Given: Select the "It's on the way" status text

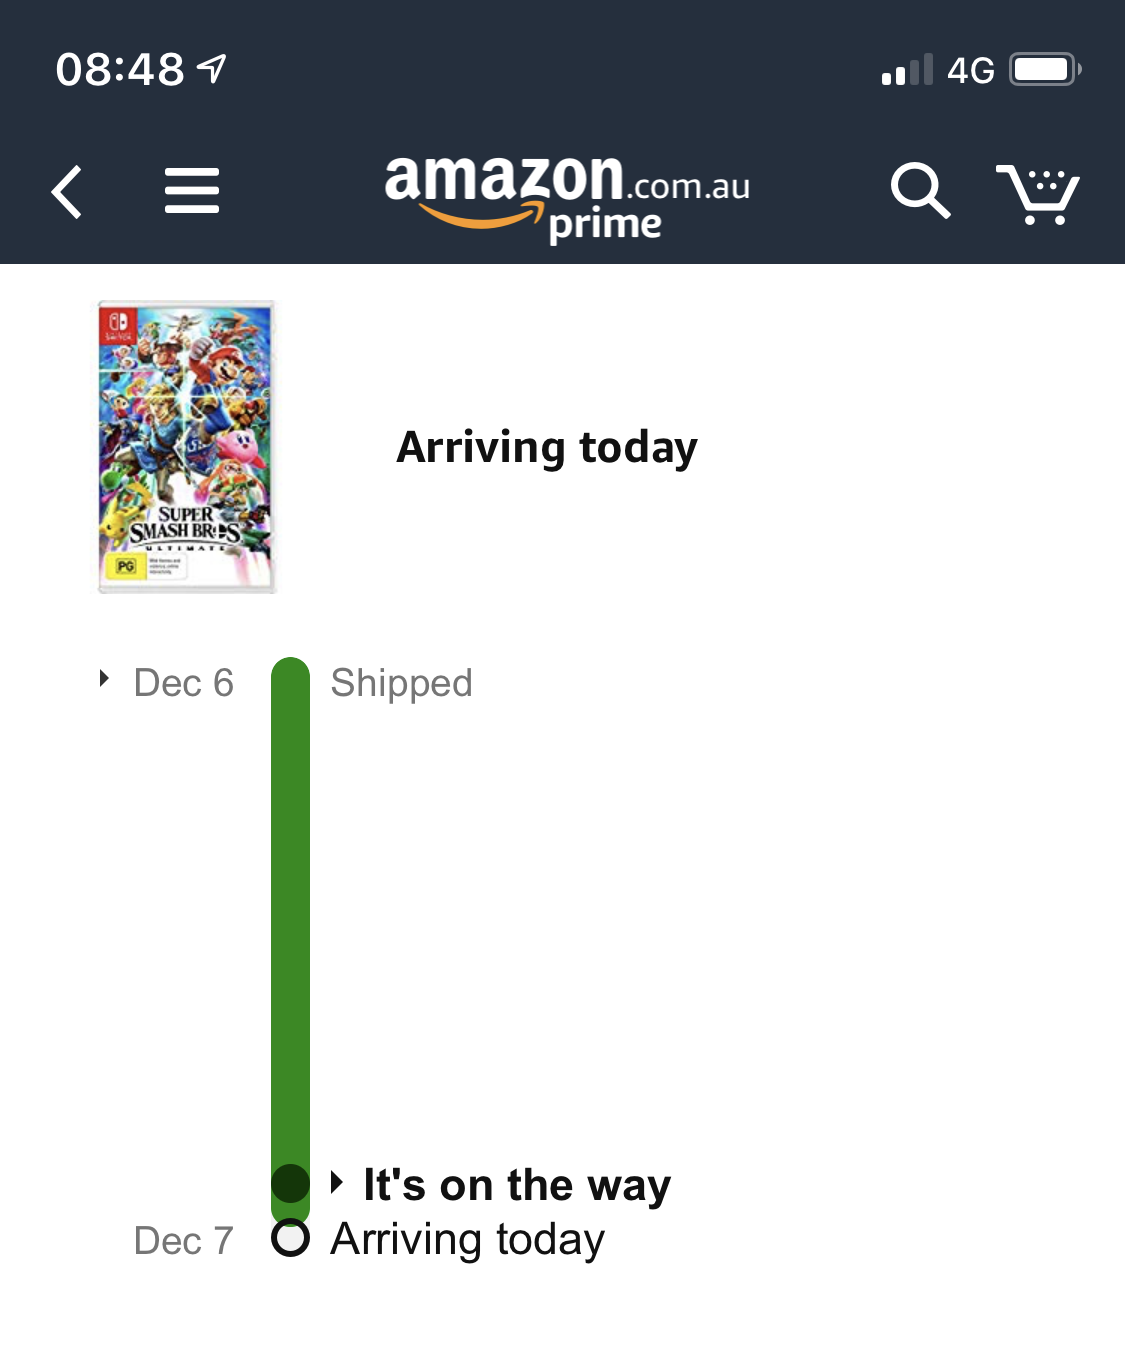Looking at the screenshot, I should (517, 1185).
